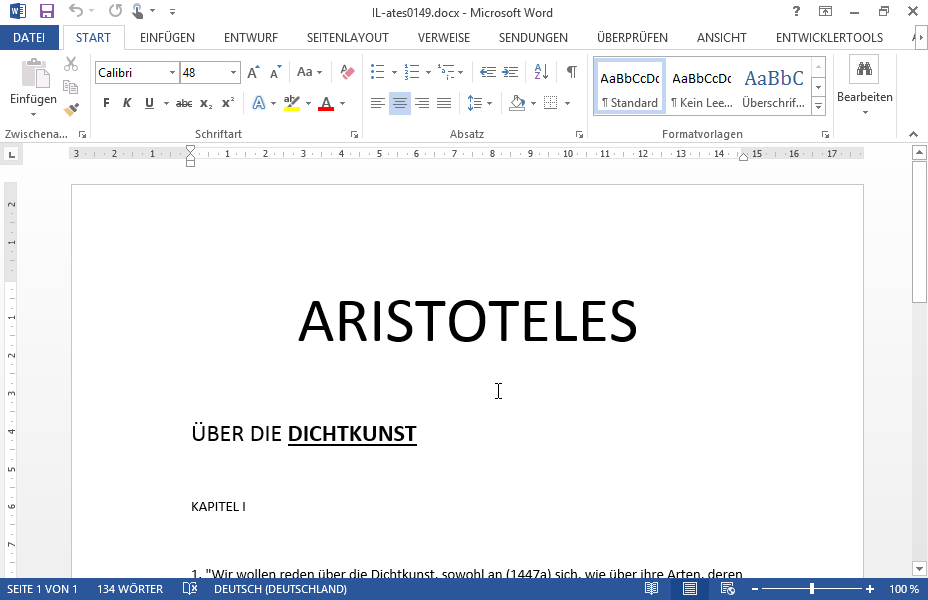Align text left
The height and width of the screenshot is (600, 928).
[378, 104]
